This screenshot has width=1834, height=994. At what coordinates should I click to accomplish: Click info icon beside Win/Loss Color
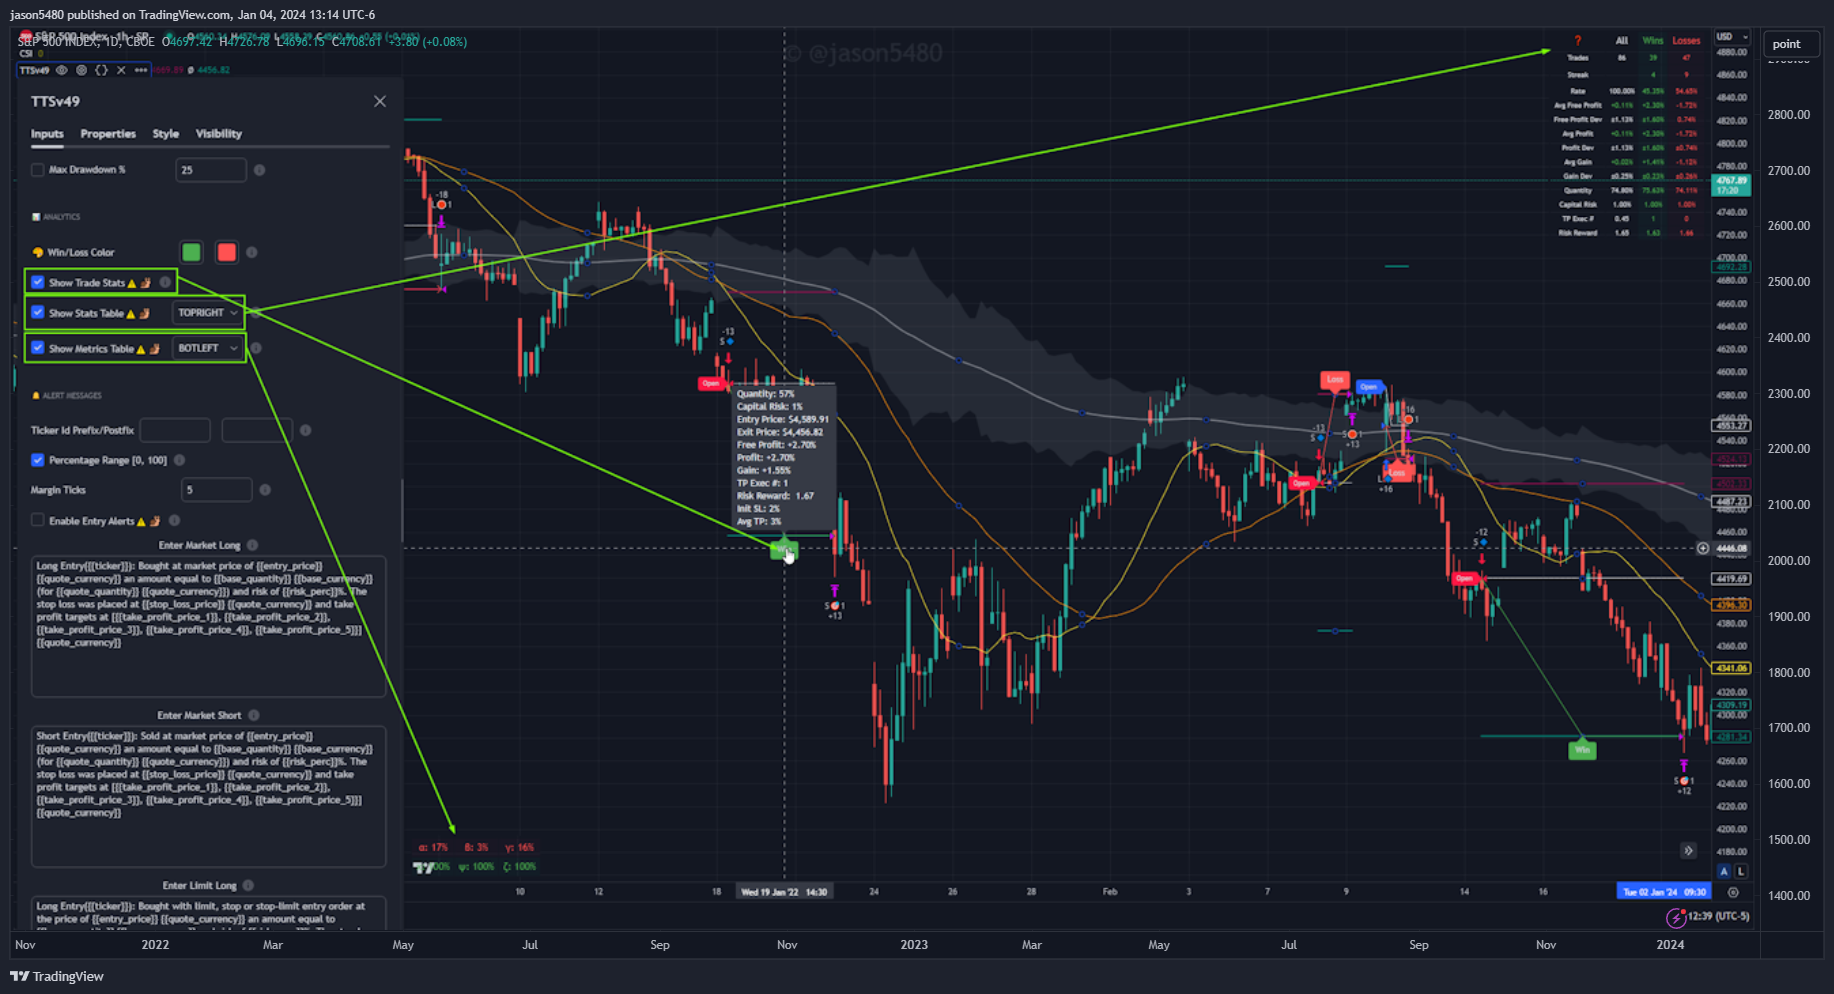pos(252,252)
